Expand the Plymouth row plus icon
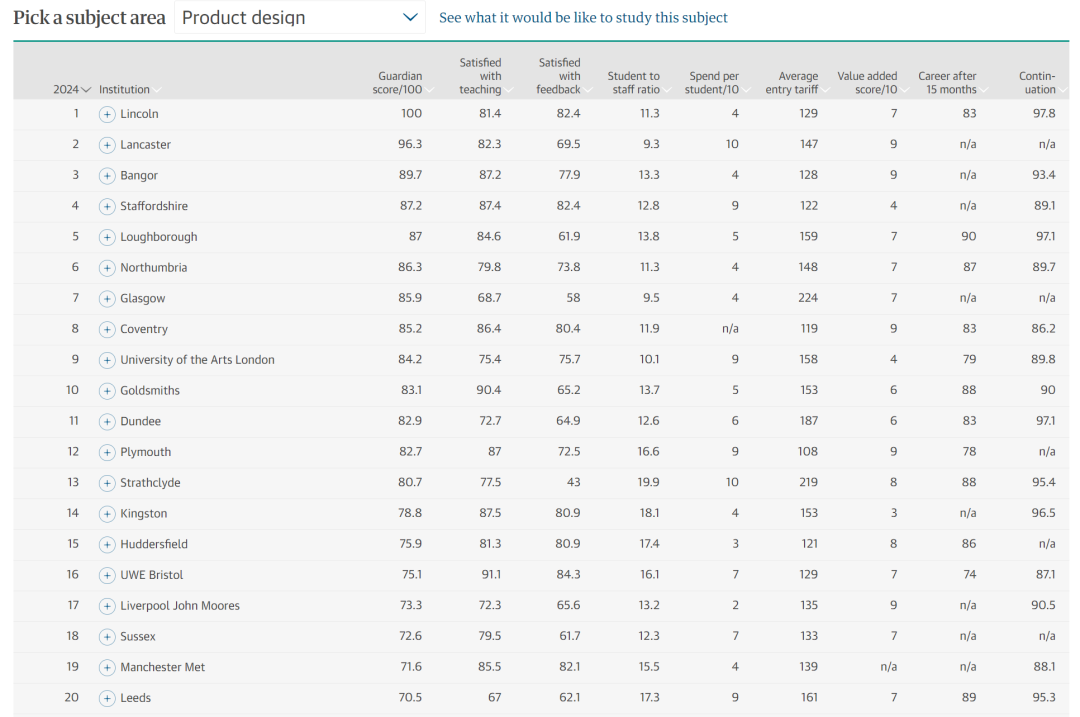Image resolution: width=1080 pixels, height=717 pixels. [107, 453]
